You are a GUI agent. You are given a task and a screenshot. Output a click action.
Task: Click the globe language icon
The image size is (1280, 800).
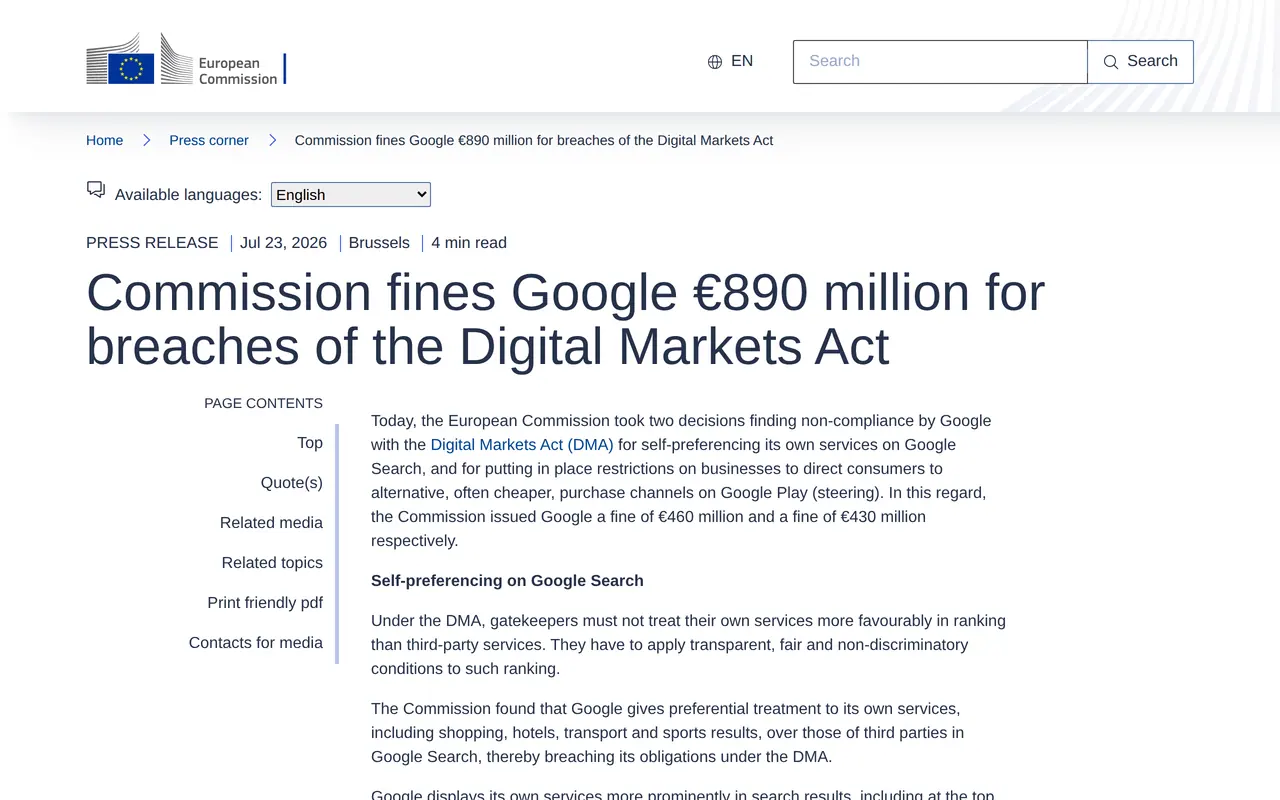[715, 62]
